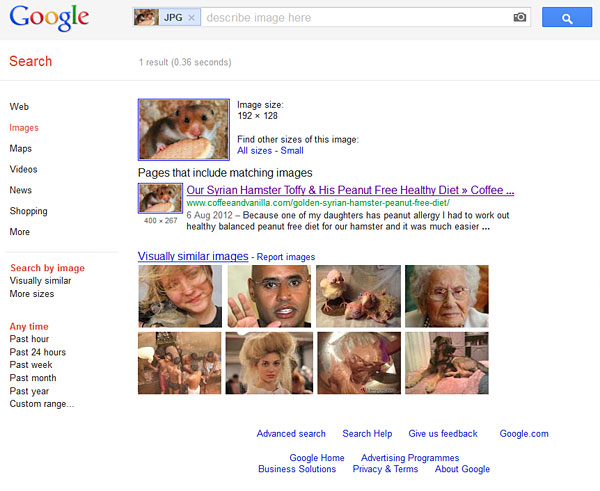The width and height of the screenshot is (600, 491).
Task: Open Shopping results
Action: coord(28,211)
